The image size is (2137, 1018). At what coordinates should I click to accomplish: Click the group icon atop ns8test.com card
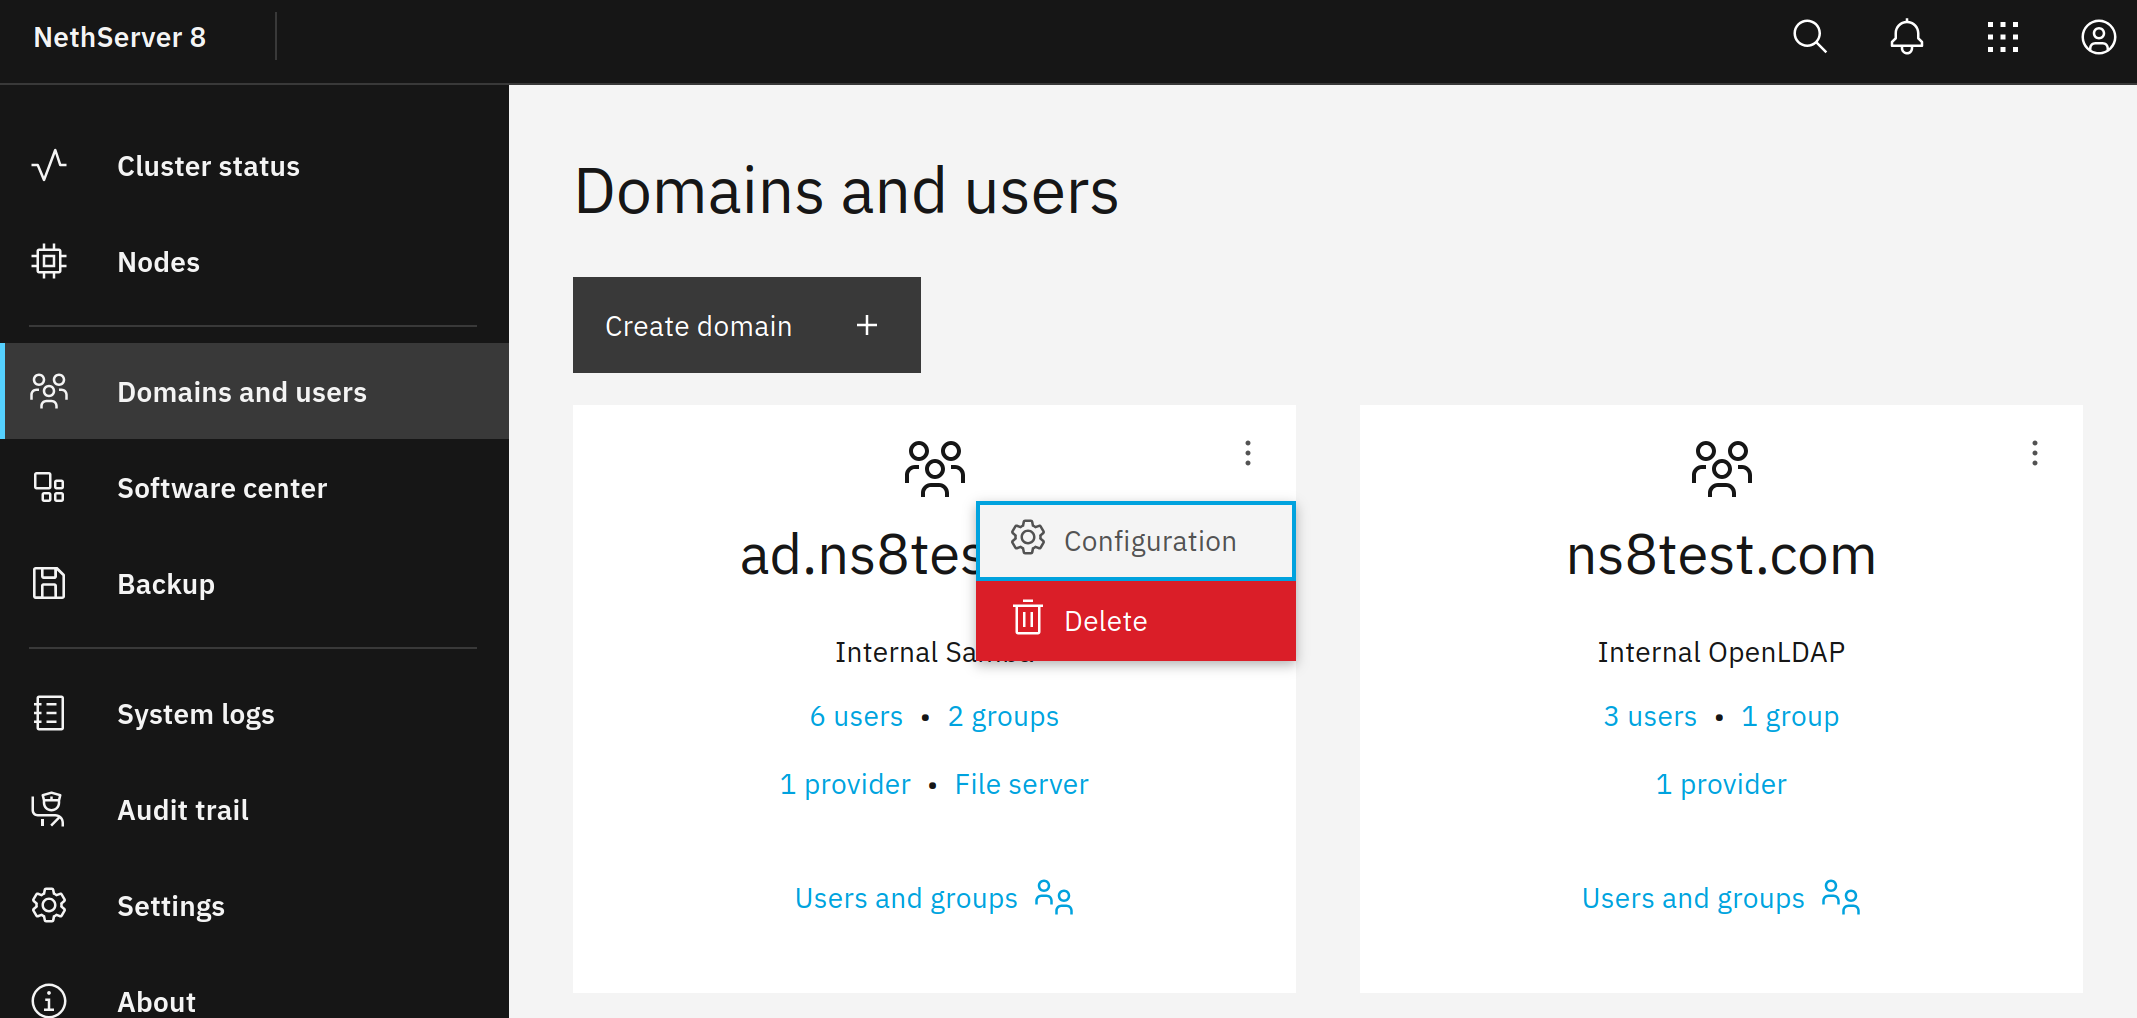1722,469
